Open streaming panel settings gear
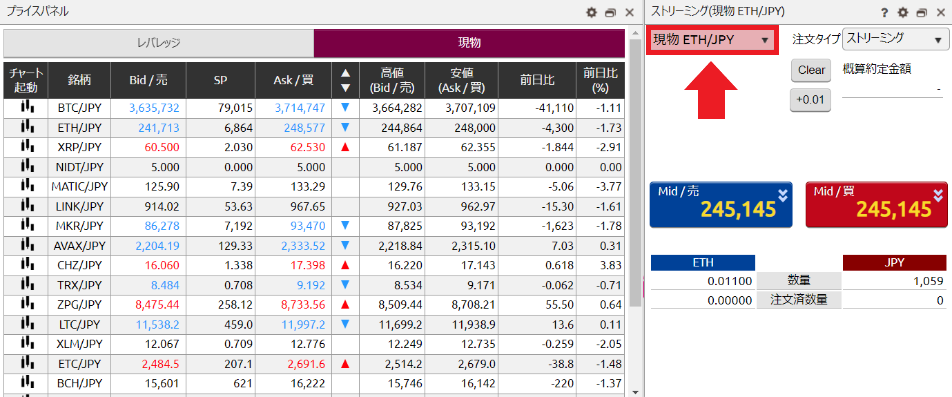Screen dimensions: 952x397 coord(903,12)
